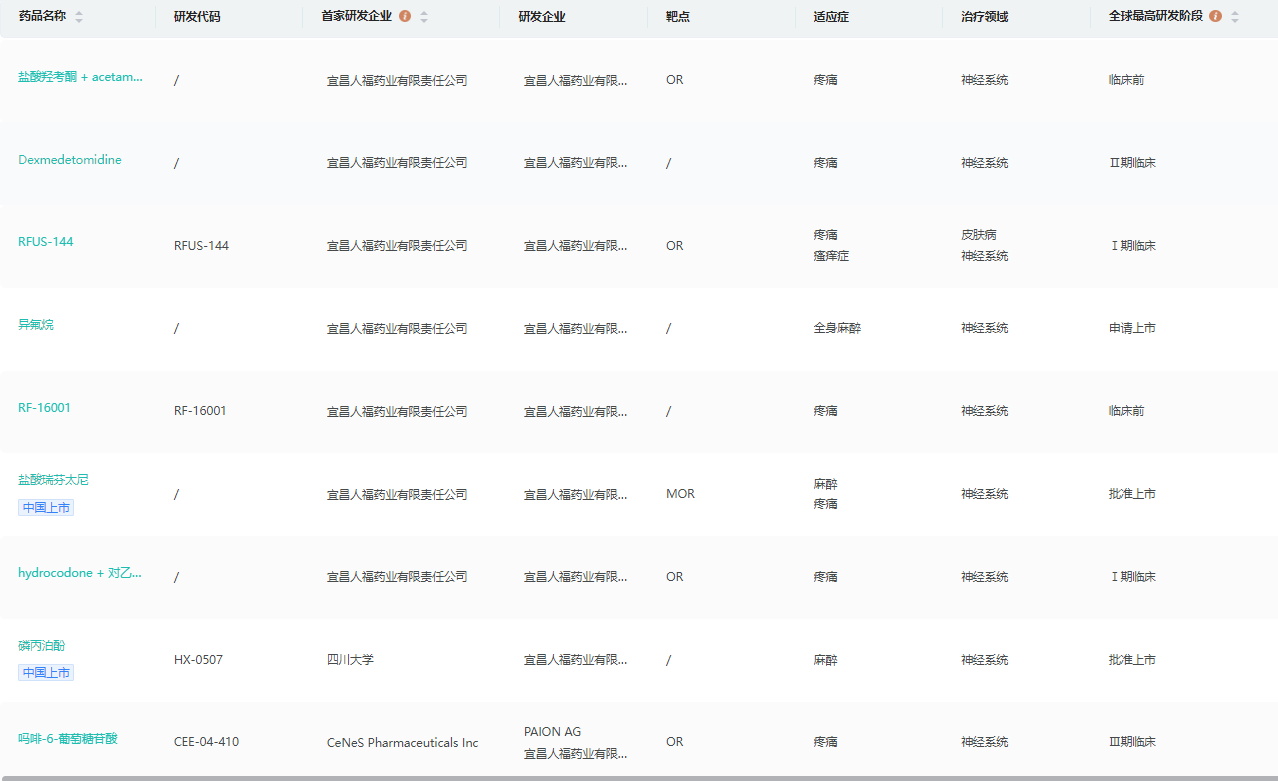This screenshot has height=781, width=1278.
Task: Select OR target in 吗啡-6-葡萄糖苷酸 row
Action: point(675,742)
